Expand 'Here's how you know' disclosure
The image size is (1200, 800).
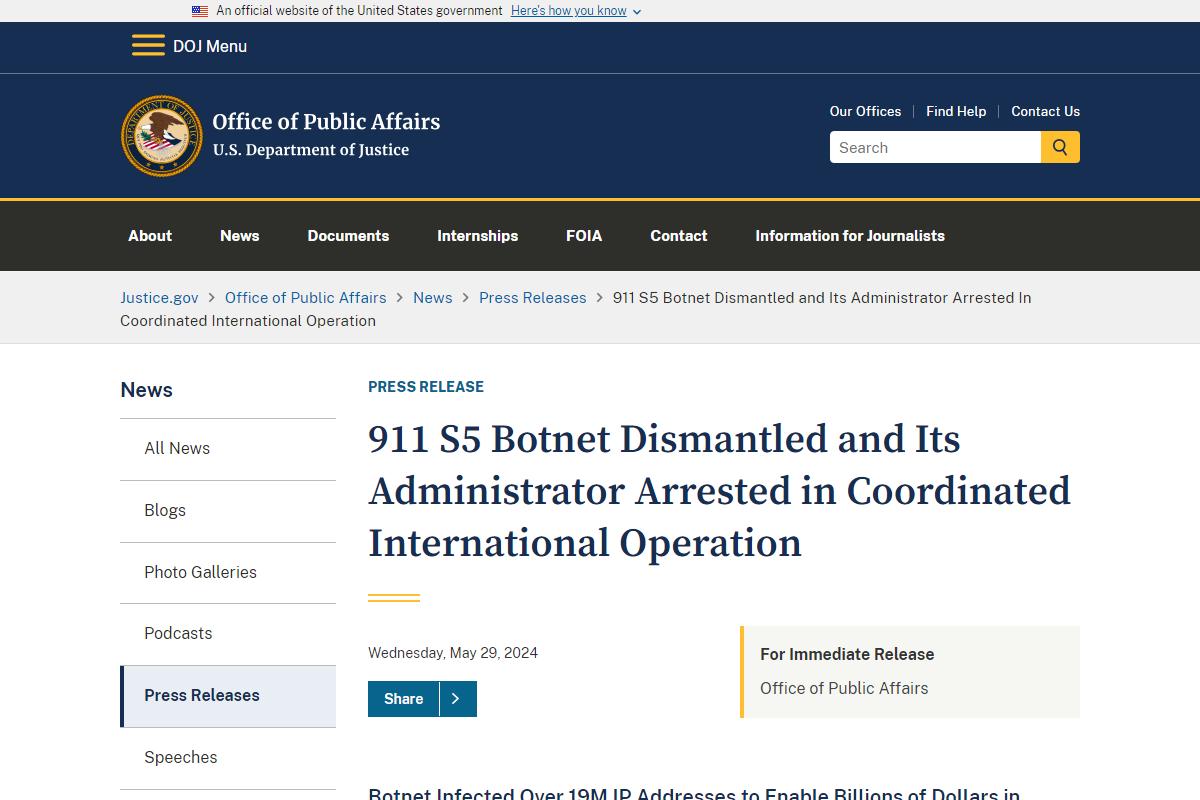point(576,11)
